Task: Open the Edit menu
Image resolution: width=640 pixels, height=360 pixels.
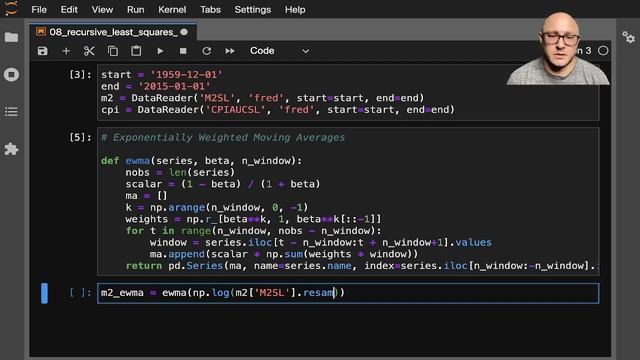Action: (x=69, y=9)
